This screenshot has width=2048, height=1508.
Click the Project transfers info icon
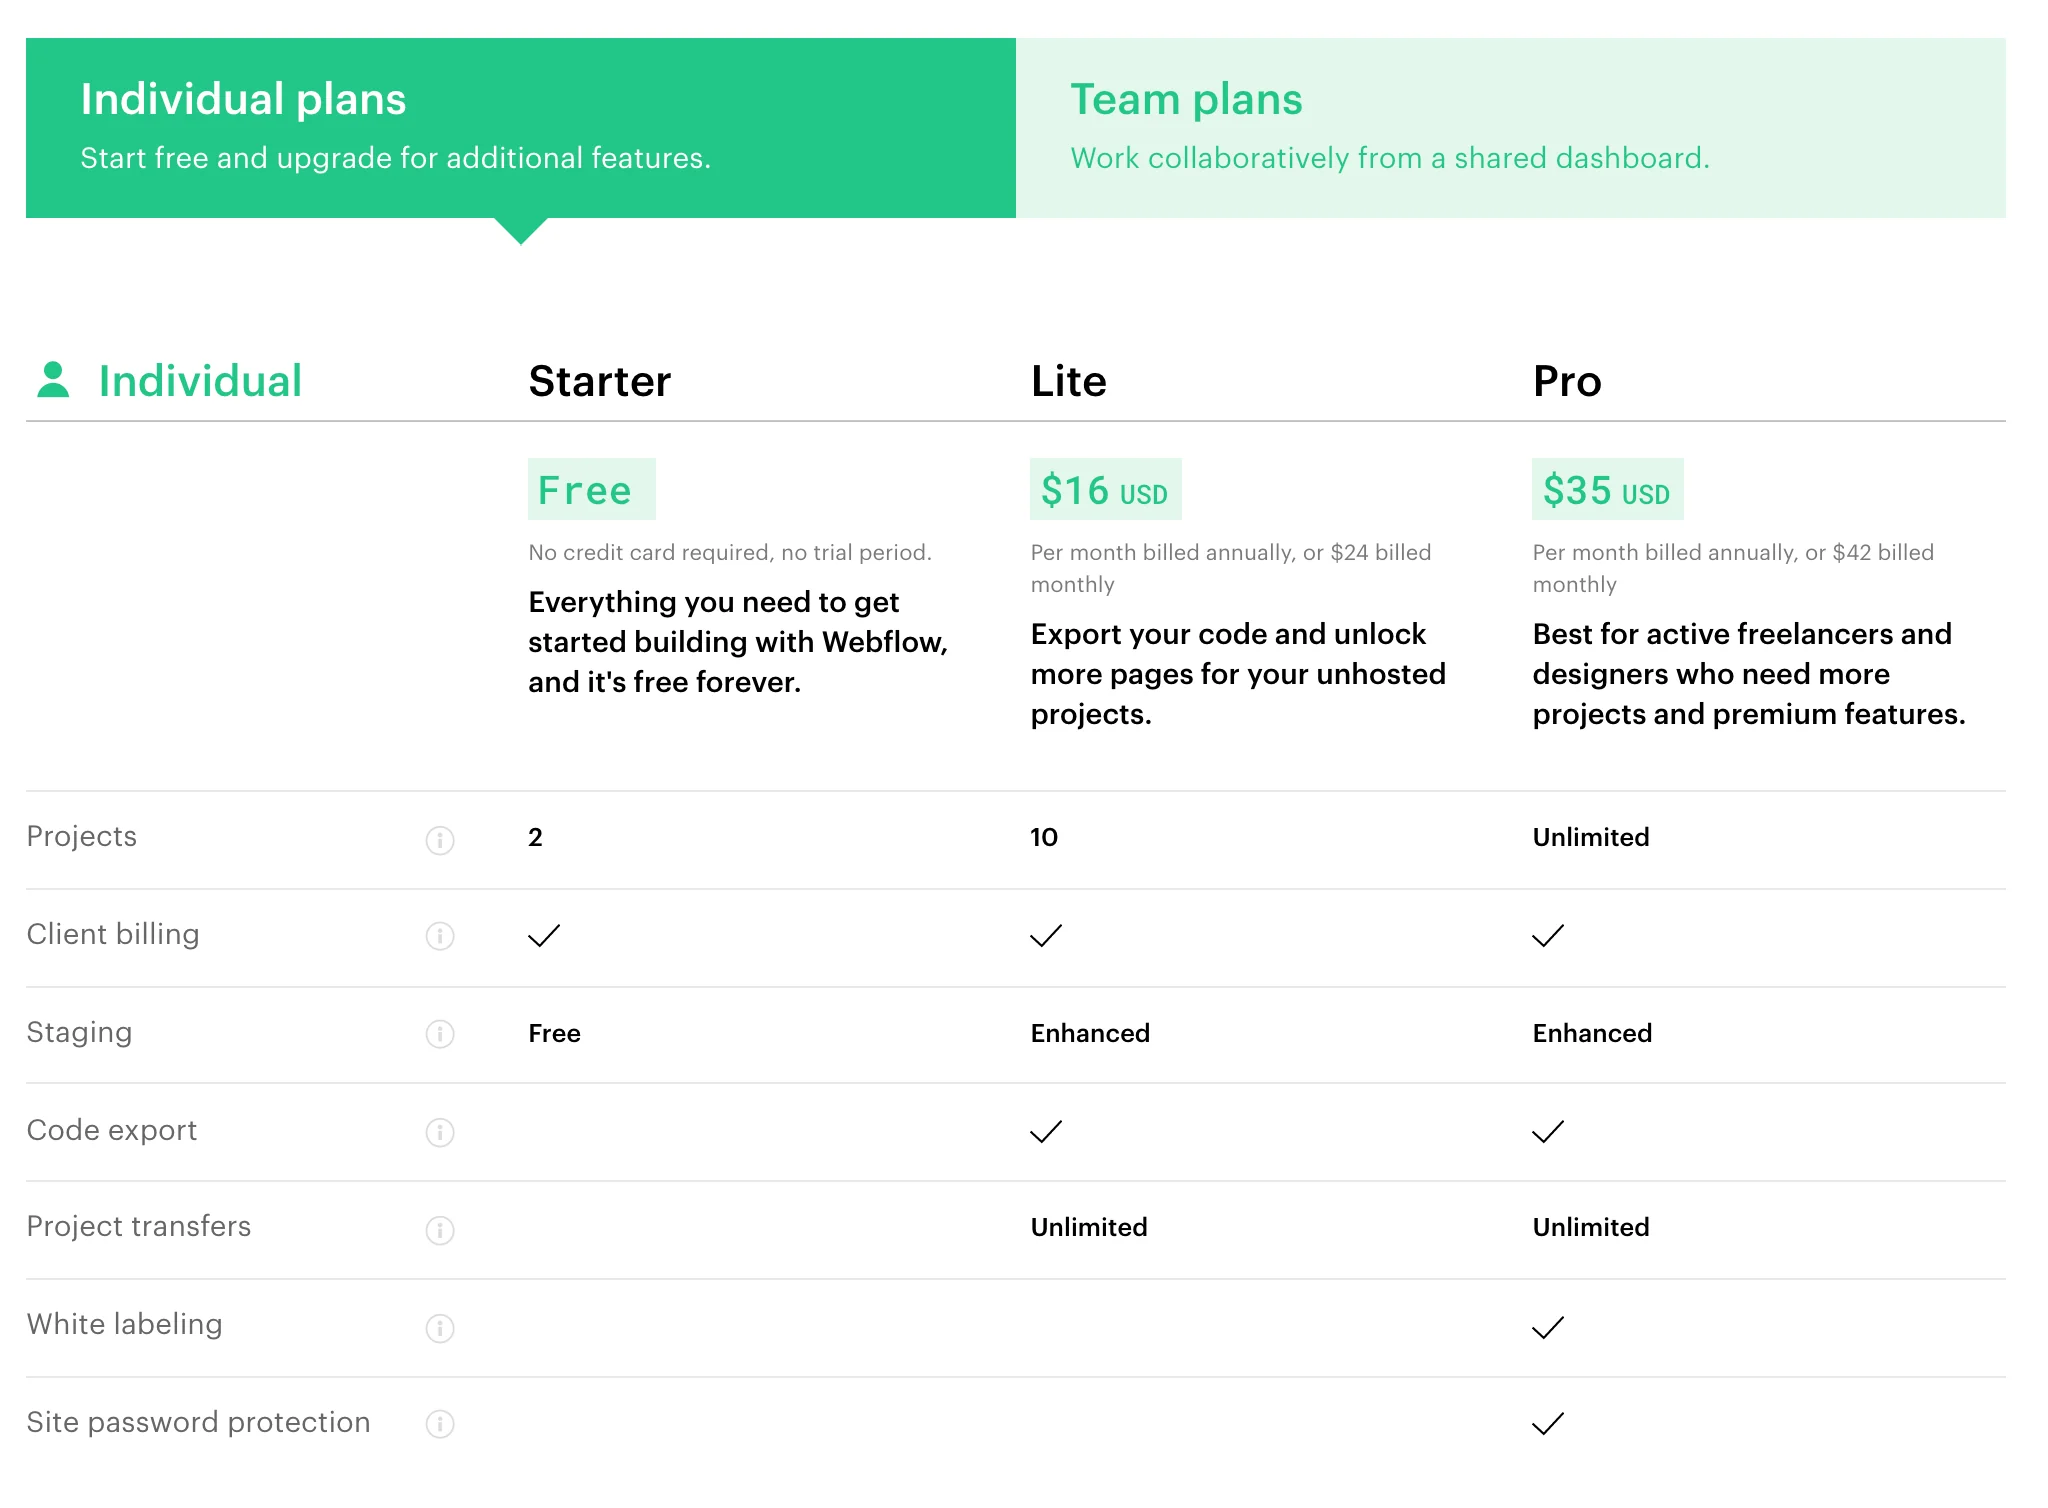coord(440,1230)
